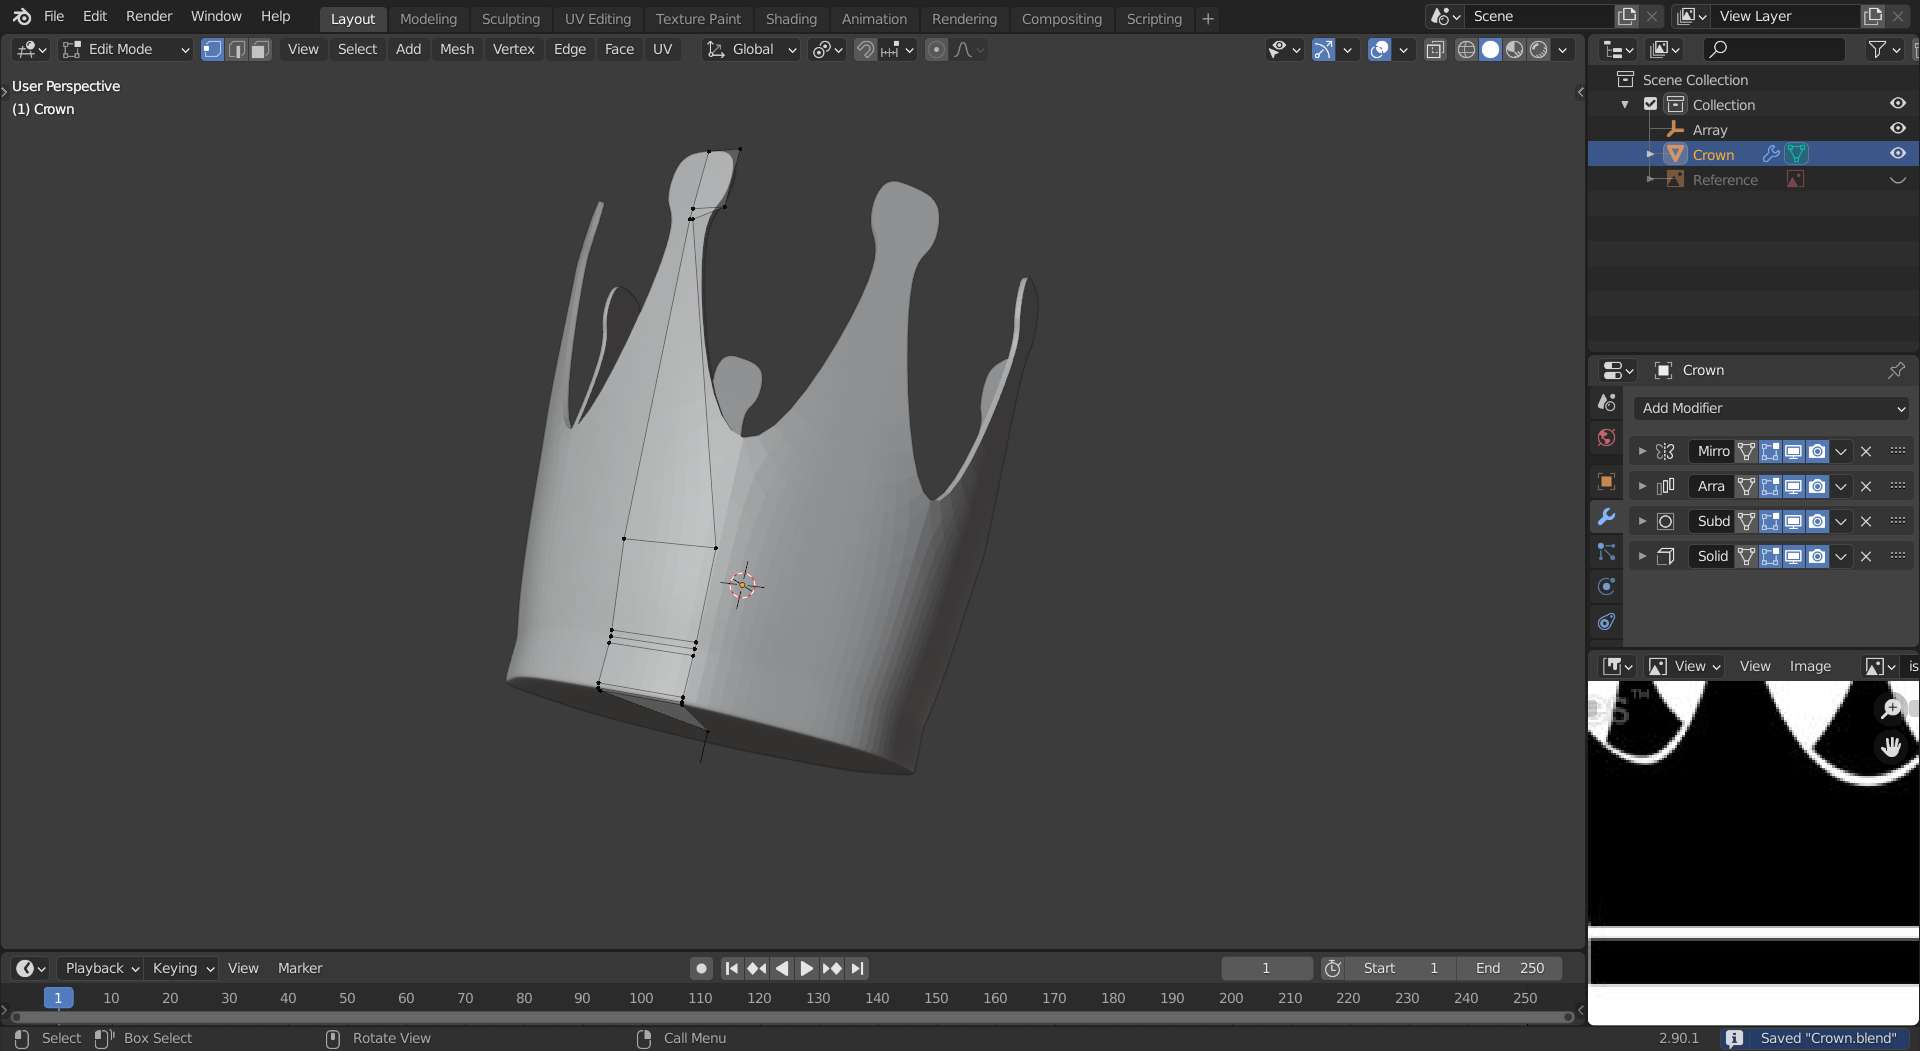Screen dimensions: 1920x1051
Task: Open the Edit Mode dropdown
Action: click(126, 50)
